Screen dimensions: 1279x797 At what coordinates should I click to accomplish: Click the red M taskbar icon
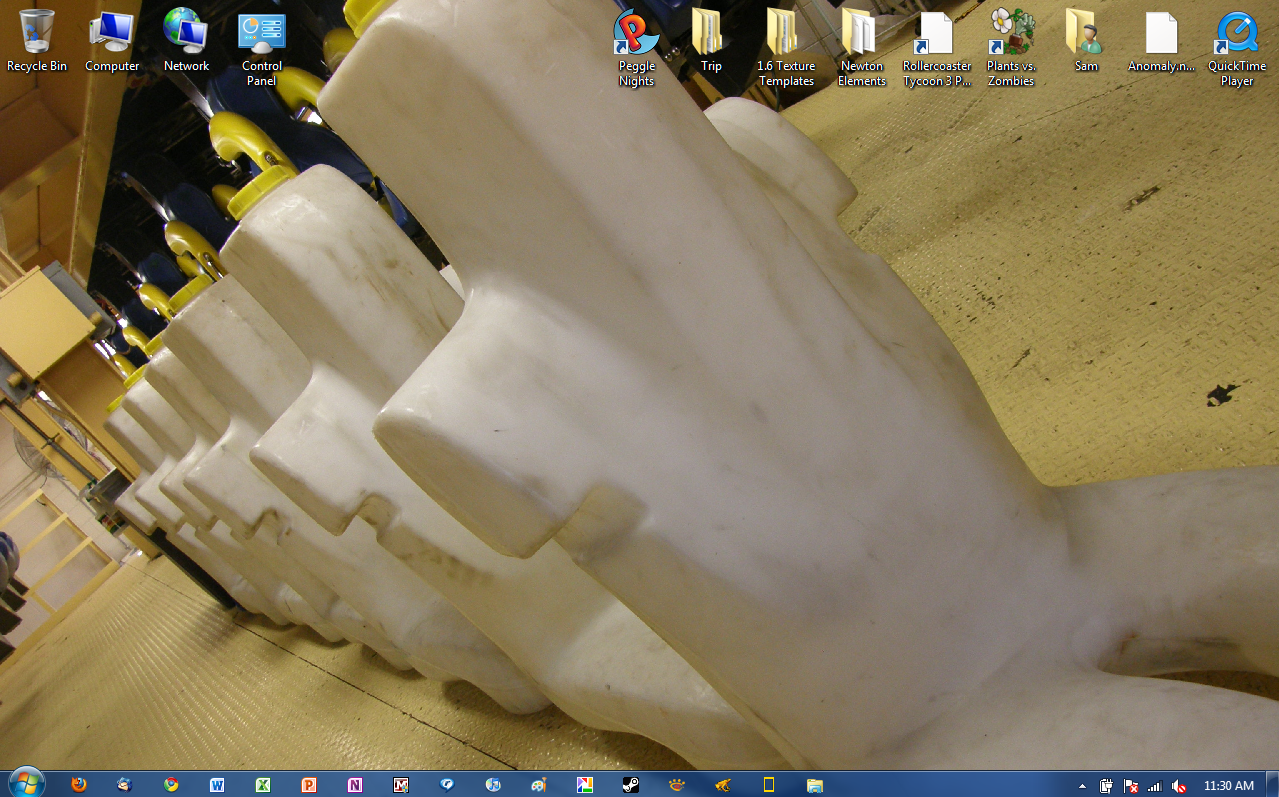pos(401,785)
